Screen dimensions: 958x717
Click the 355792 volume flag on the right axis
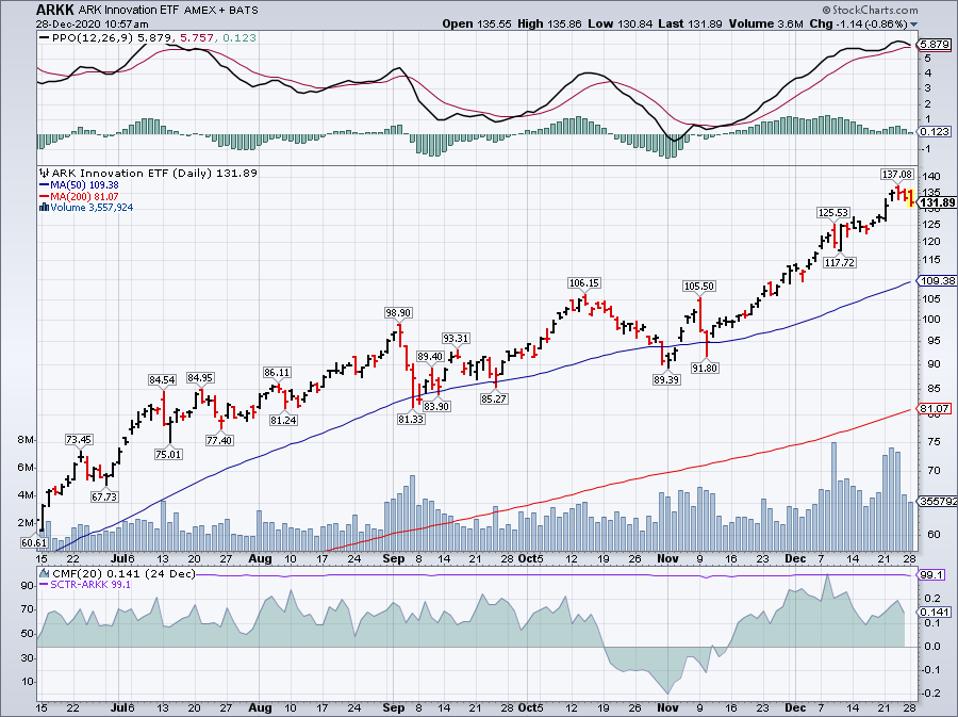[935, 503]
